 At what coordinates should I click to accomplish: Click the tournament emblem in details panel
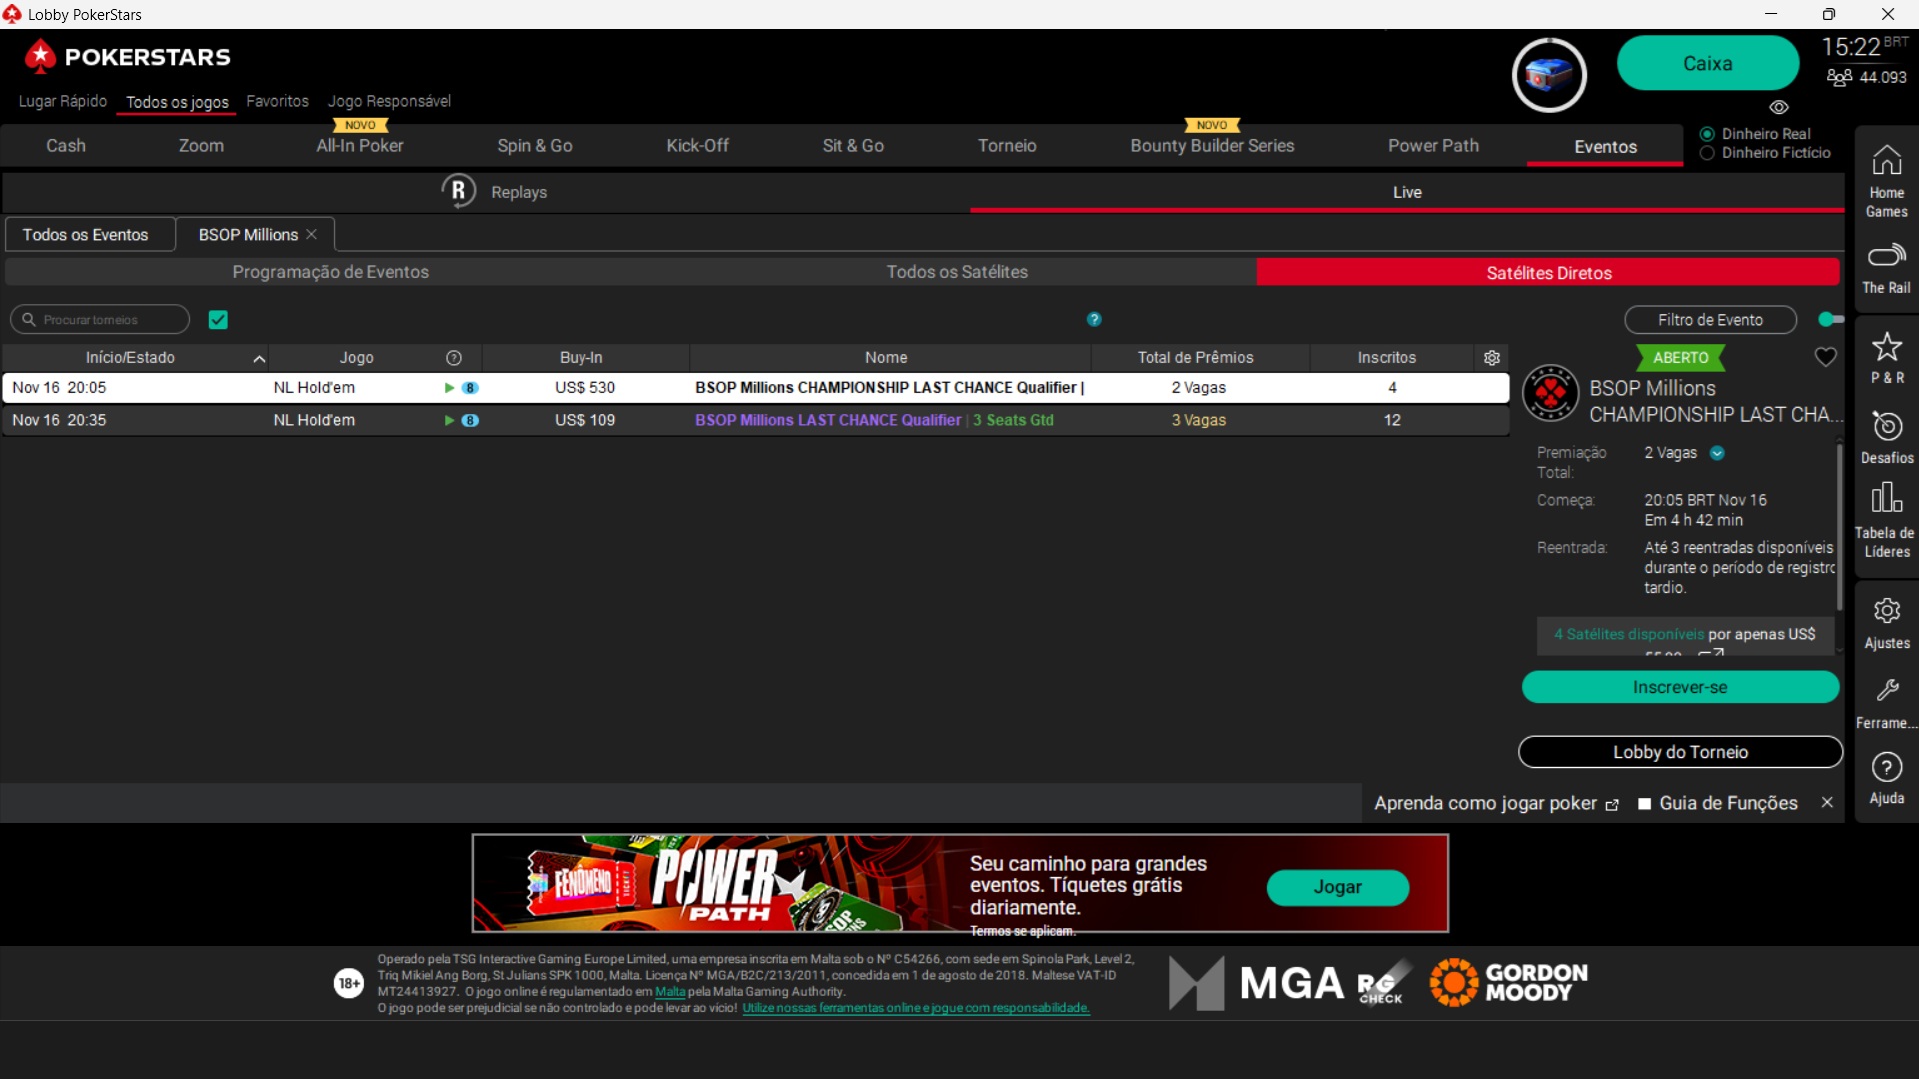1550,393
